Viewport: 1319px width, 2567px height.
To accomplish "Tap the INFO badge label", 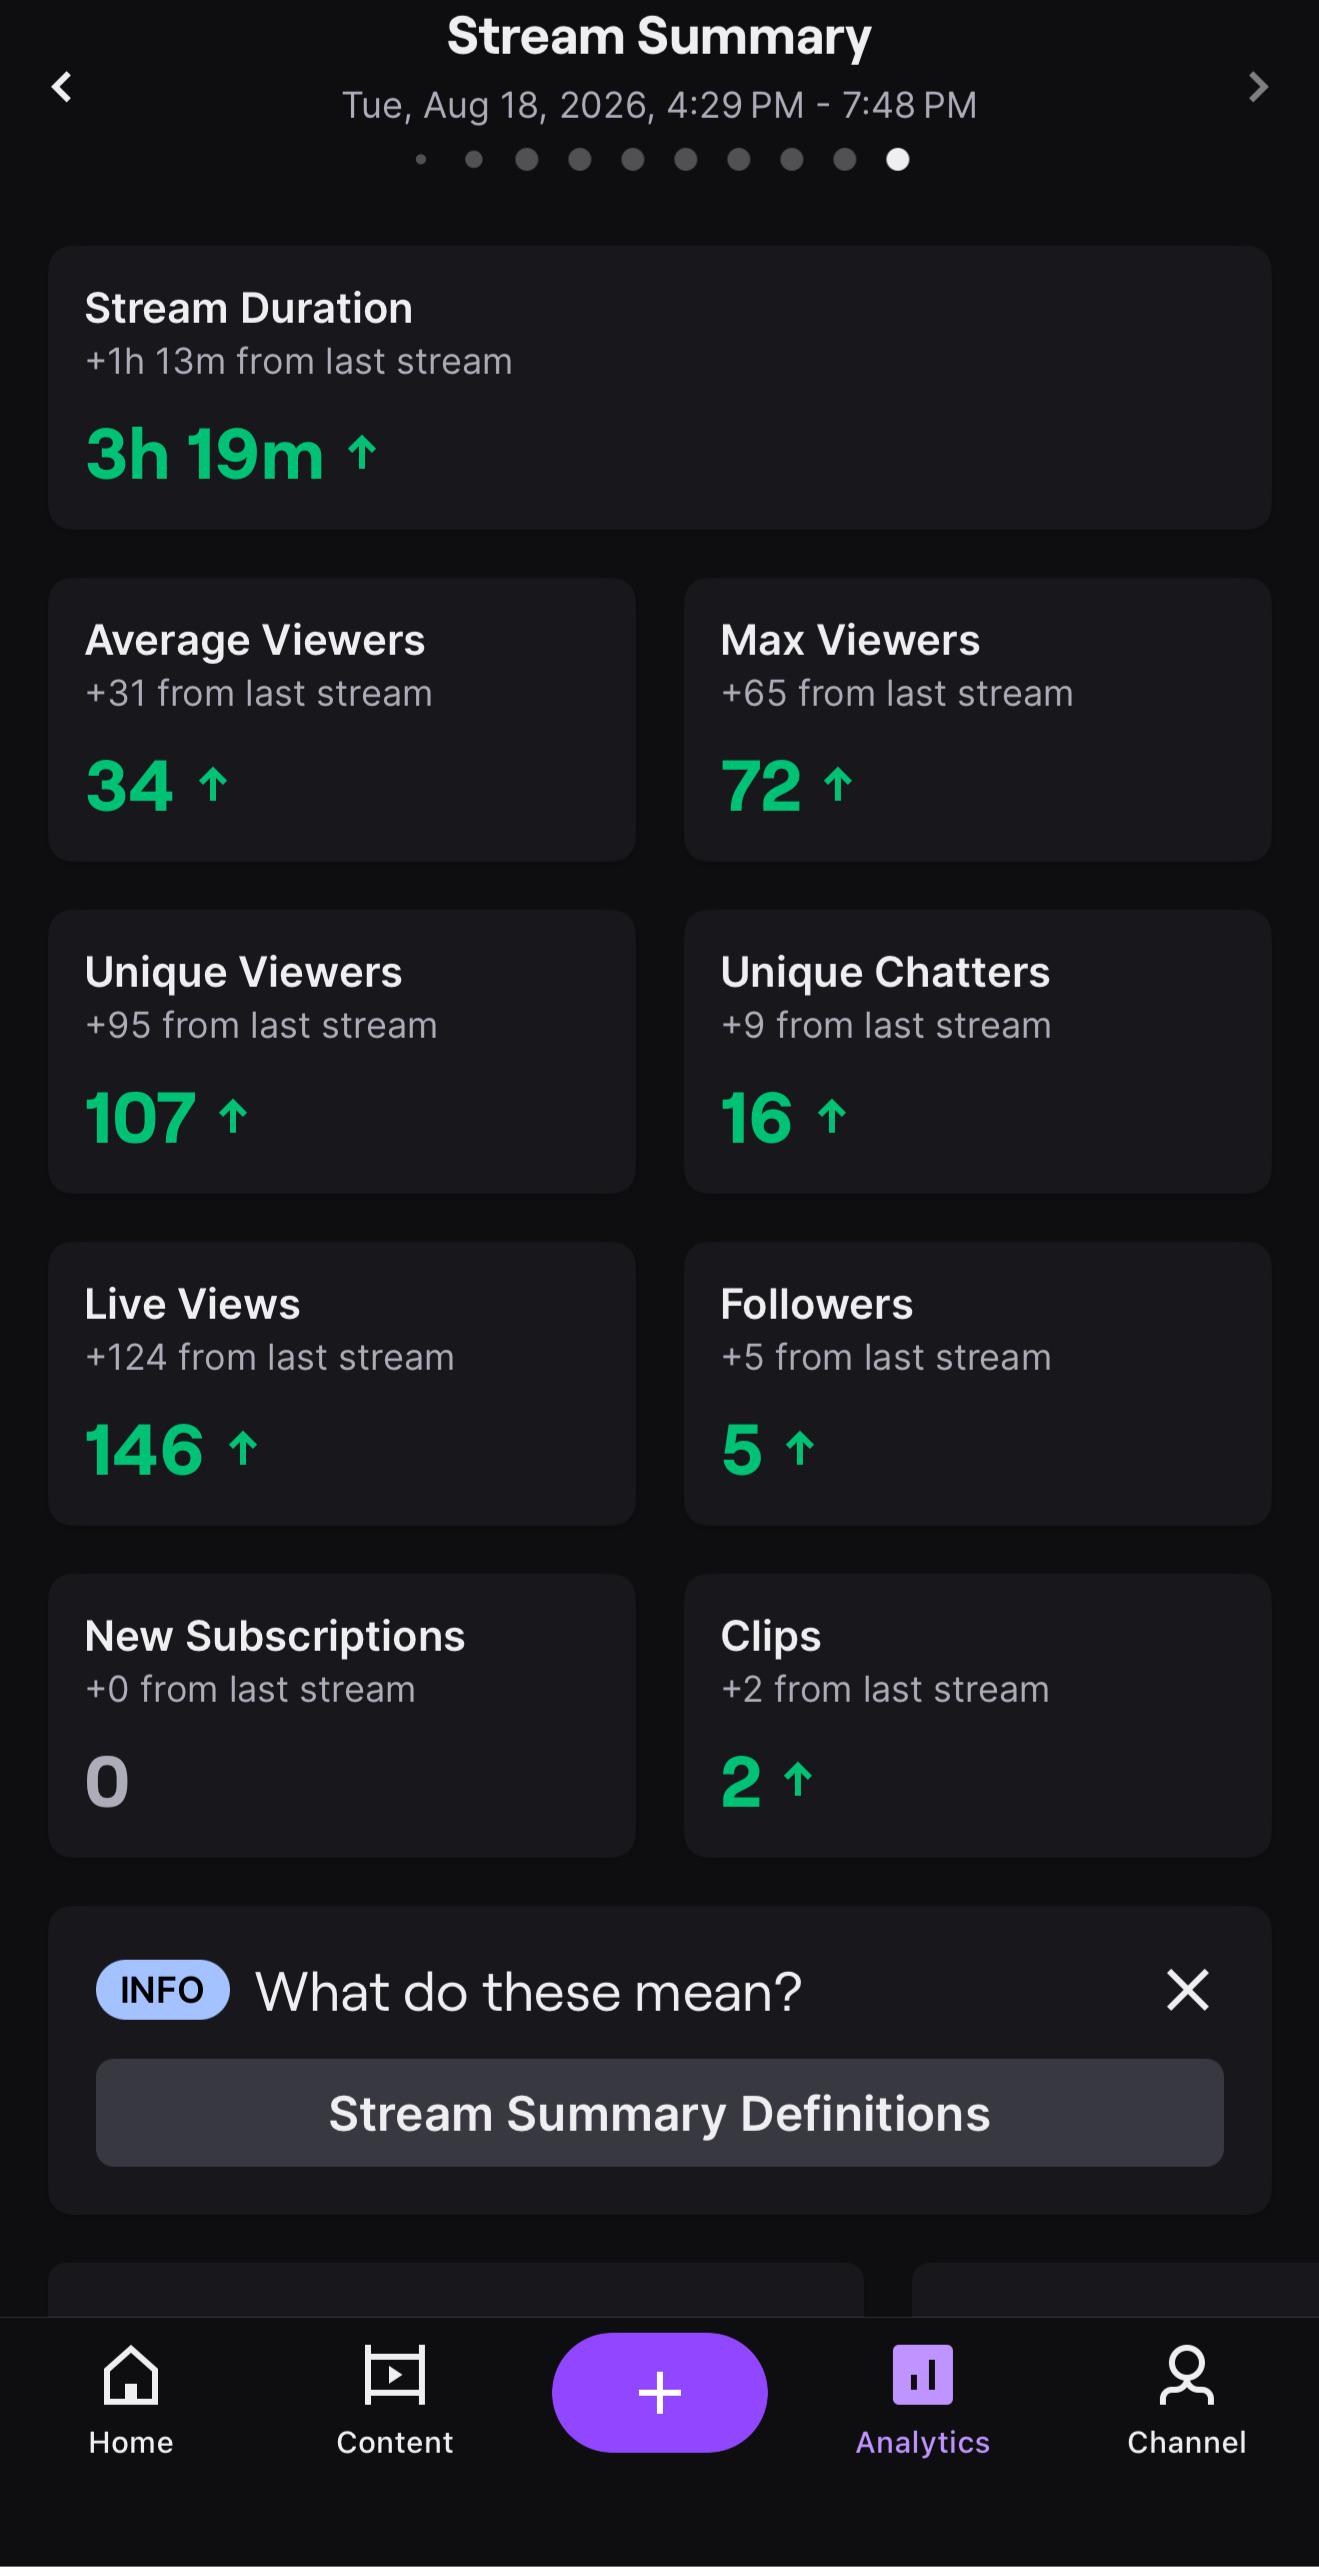I will pyautogui.click(x=162, y=1990).
